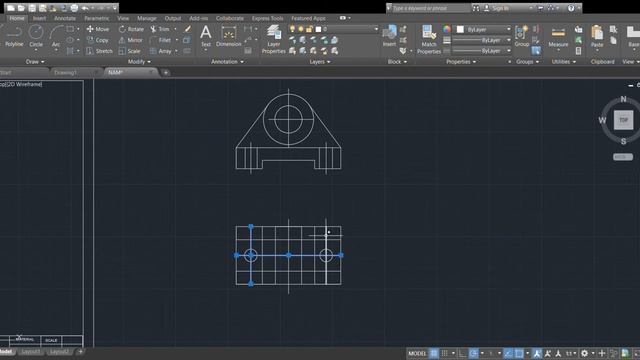Click the object color wheel icon
The image size is (640, 360).
447,29
